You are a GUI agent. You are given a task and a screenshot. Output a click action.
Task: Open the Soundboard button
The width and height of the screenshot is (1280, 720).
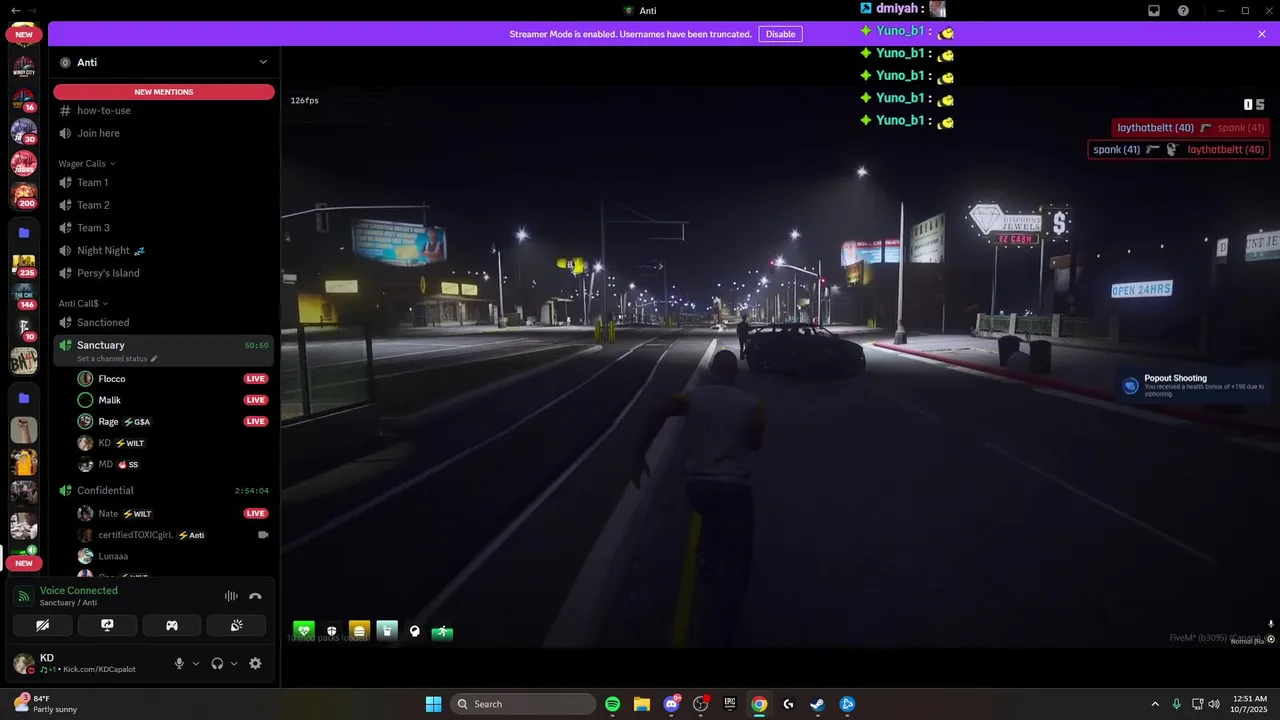point(236,625)
